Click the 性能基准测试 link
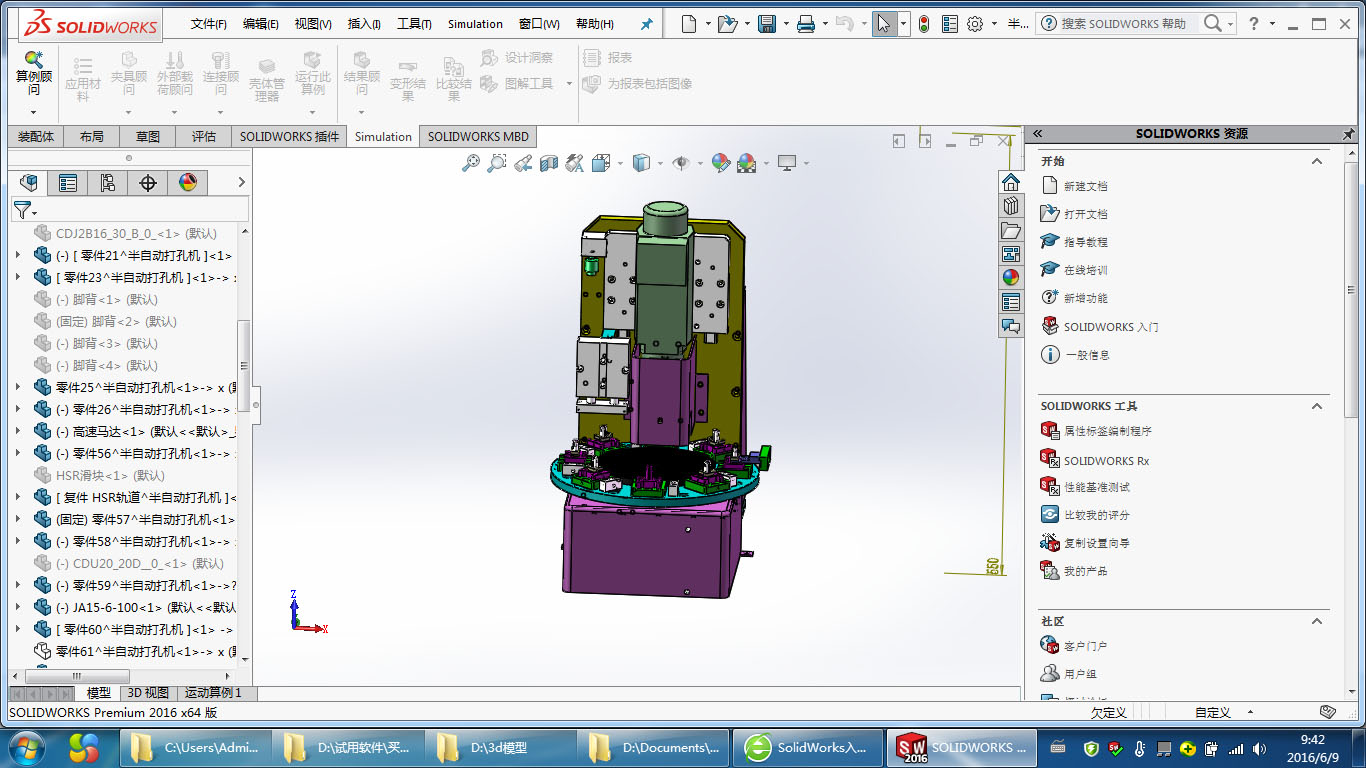 coord(1096,487)
